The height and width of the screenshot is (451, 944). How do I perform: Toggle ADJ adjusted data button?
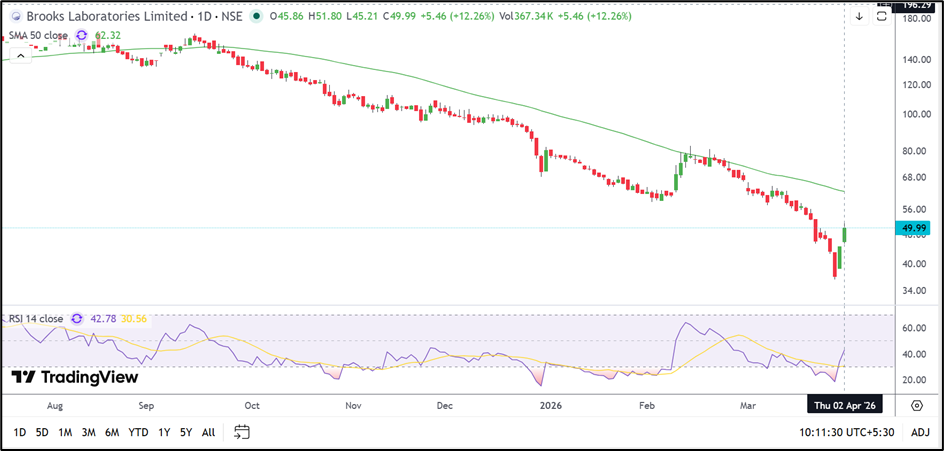920,432
